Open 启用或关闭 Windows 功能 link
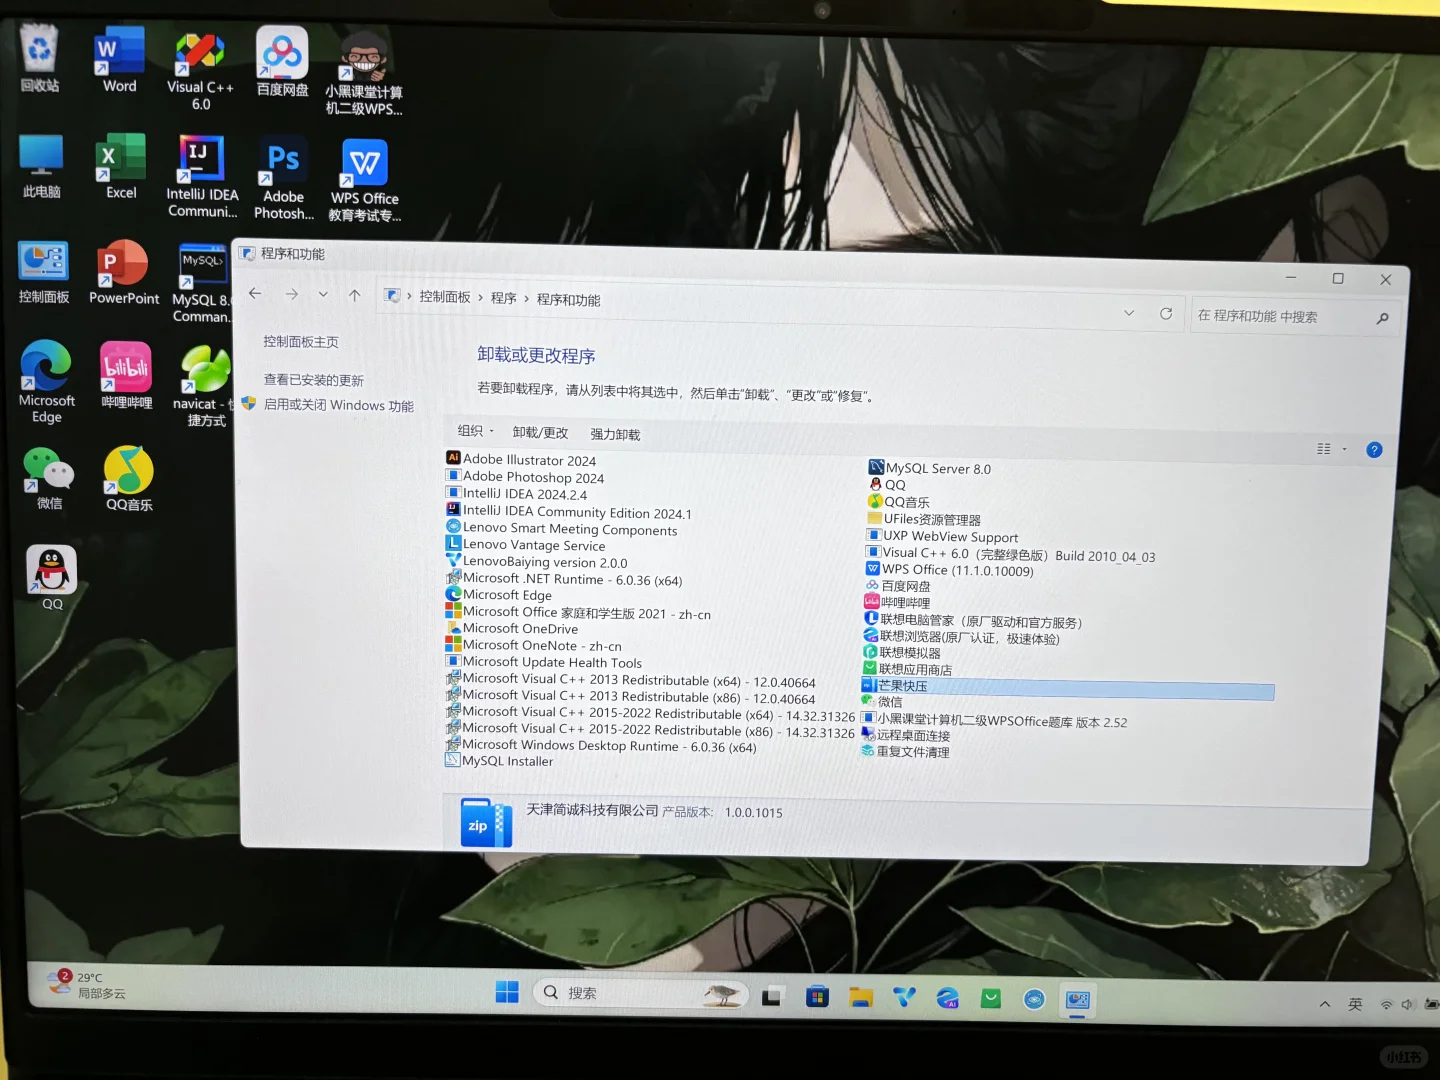This screenshot has width=1440, height=1080. 339,405
